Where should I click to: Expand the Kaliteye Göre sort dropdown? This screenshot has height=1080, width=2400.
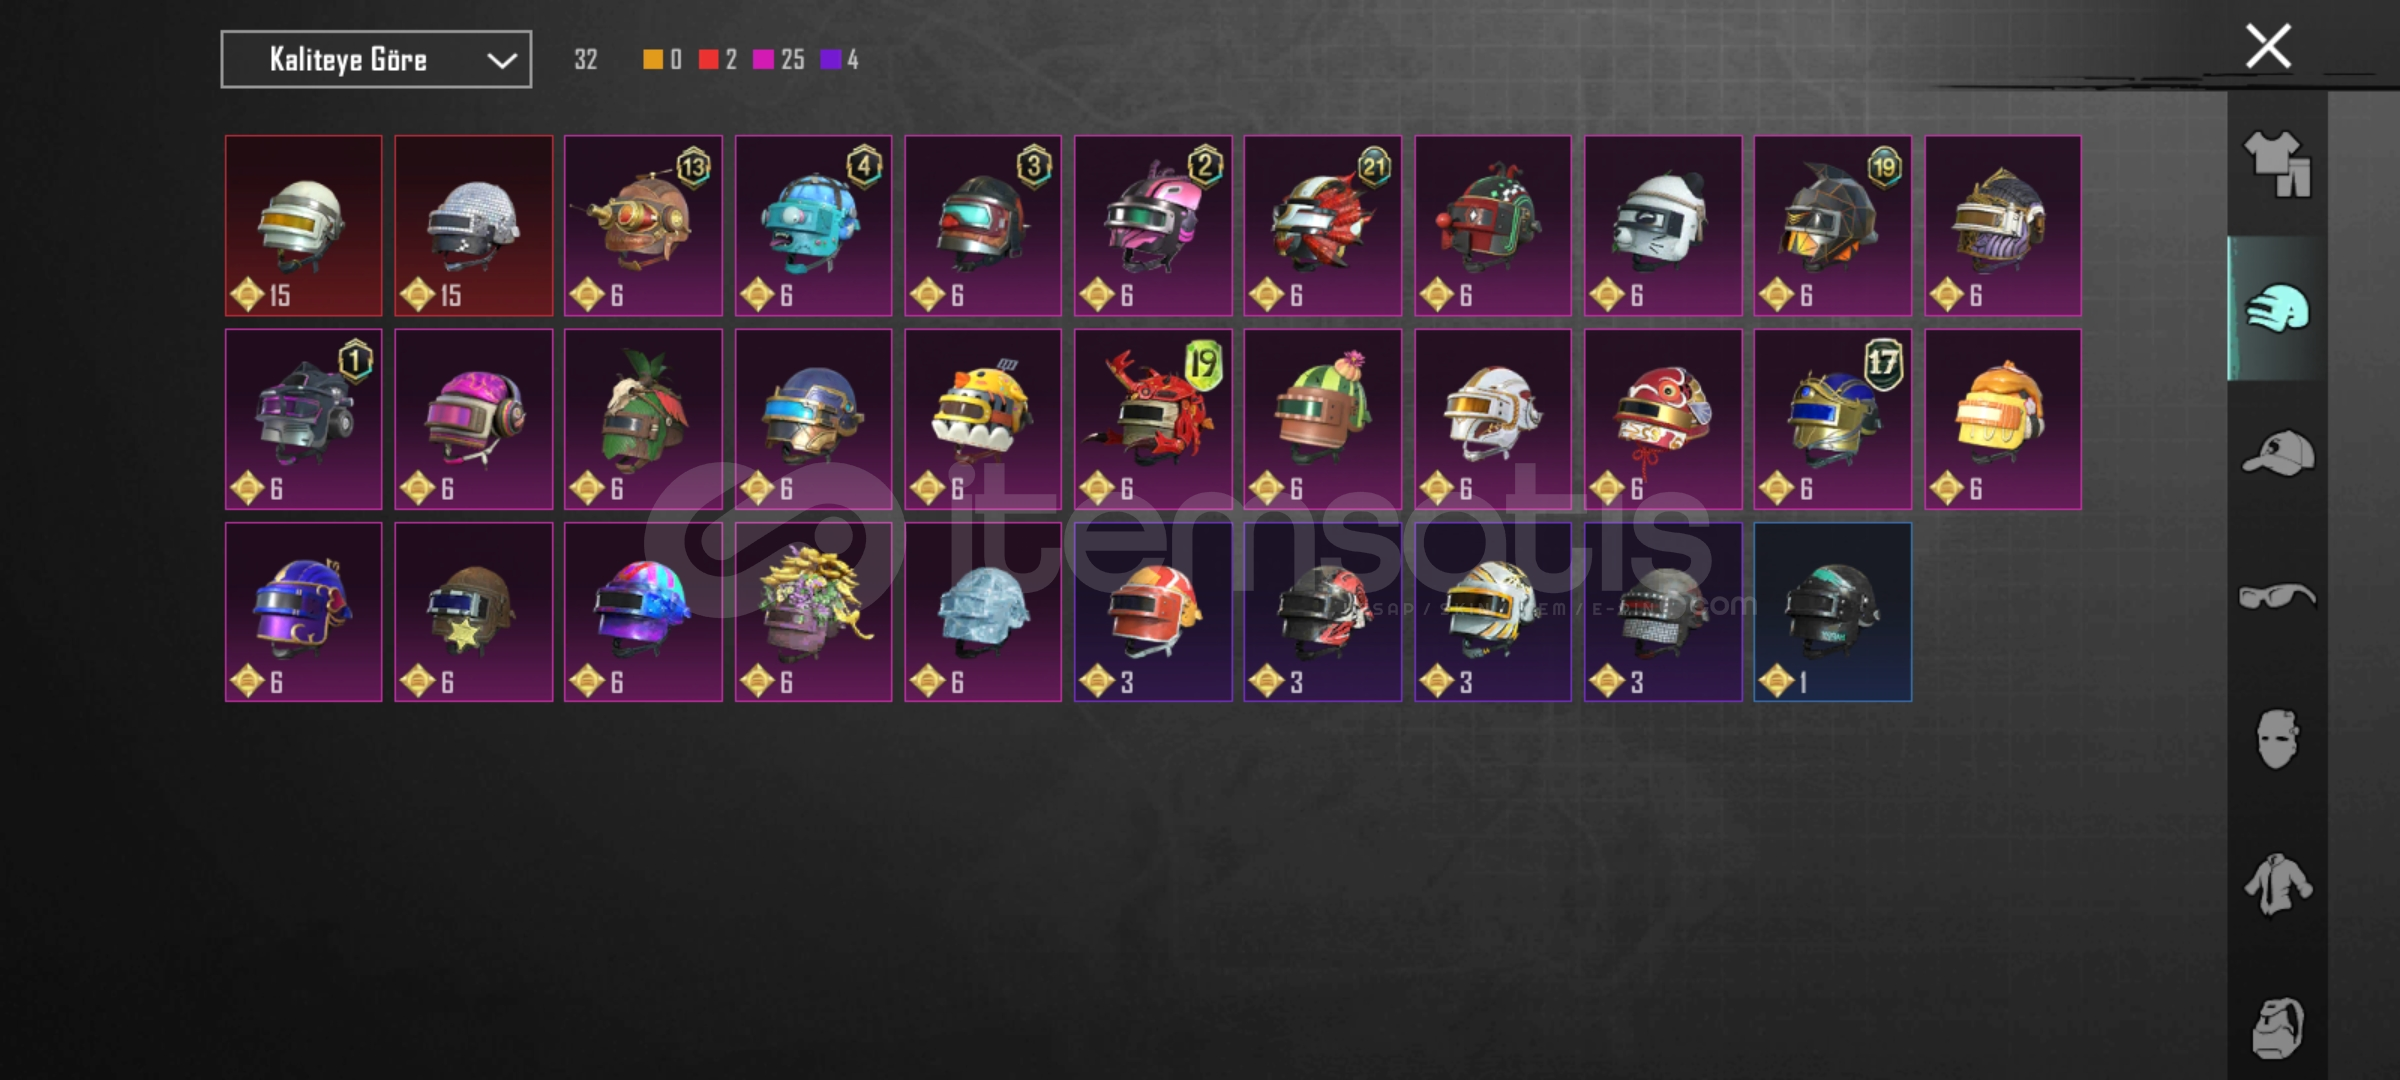tap(376, 60)
